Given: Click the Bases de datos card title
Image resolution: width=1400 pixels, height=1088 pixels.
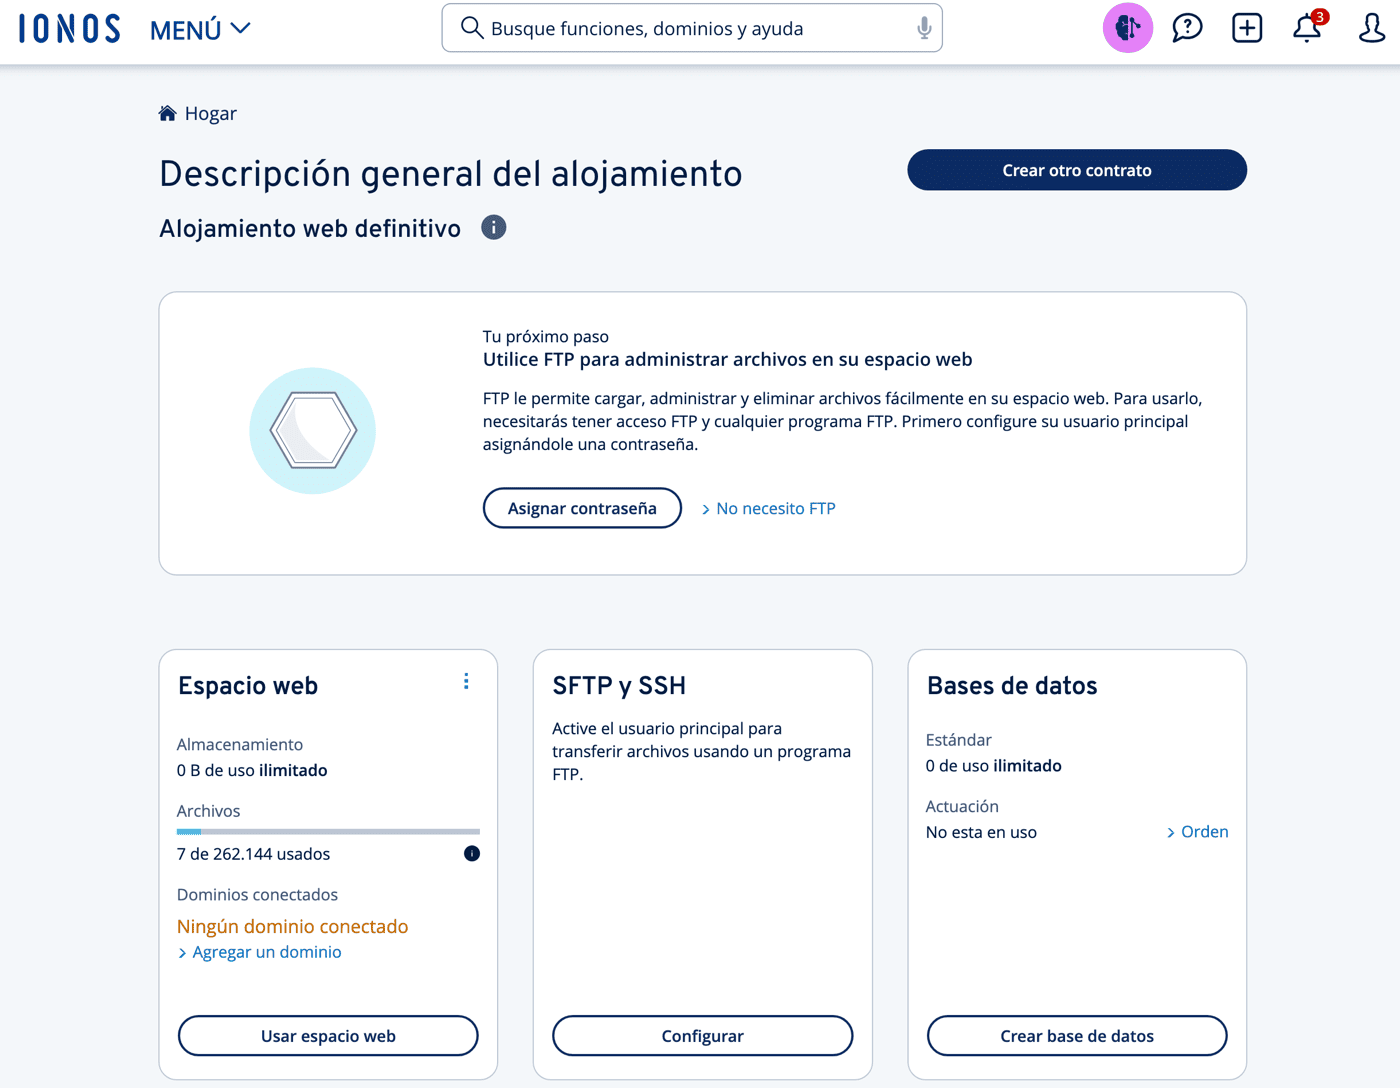Looking at the screenshot, I should (1012, 686).
